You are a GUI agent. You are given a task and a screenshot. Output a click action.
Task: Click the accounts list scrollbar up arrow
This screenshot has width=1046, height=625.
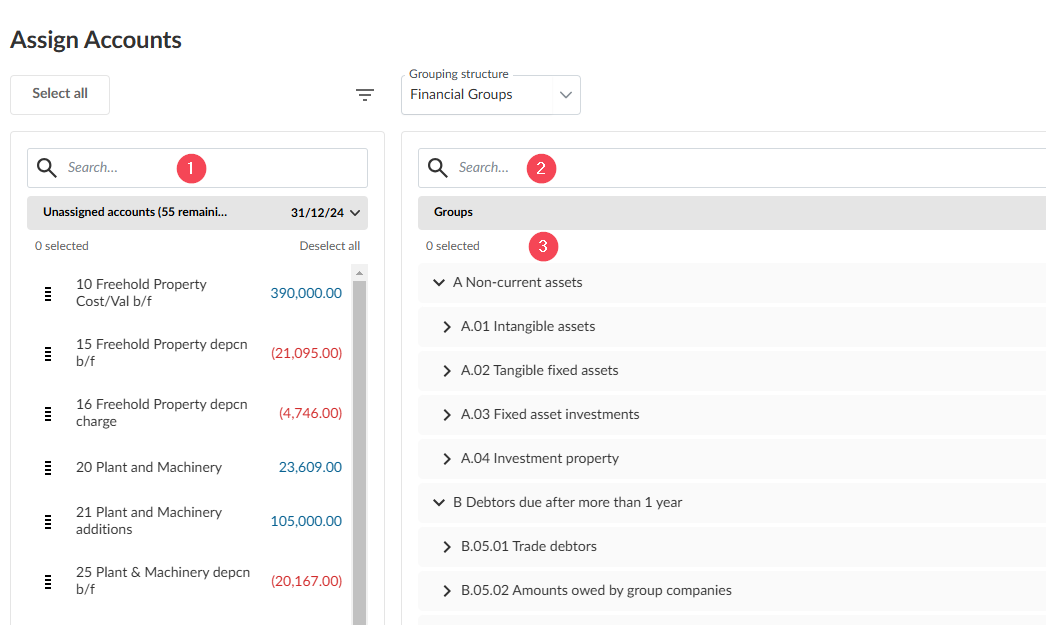(x=360, y=273)
